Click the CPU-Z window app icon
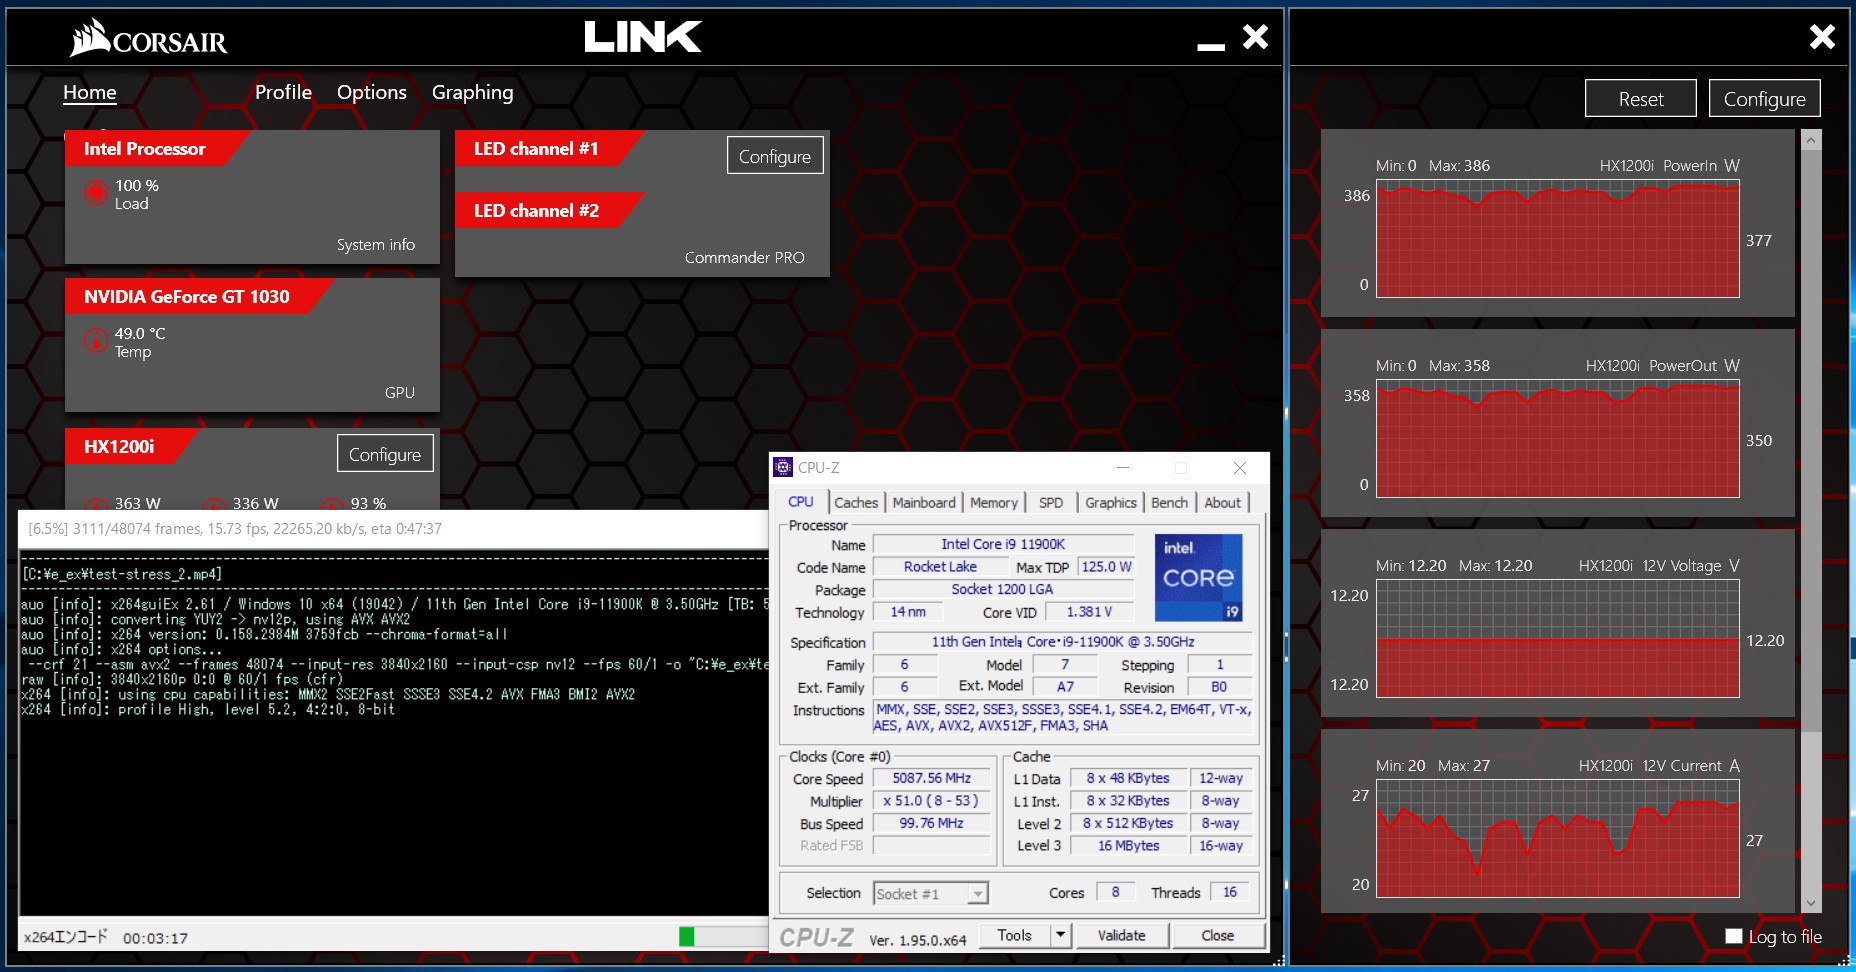 [x=783, y=467]
